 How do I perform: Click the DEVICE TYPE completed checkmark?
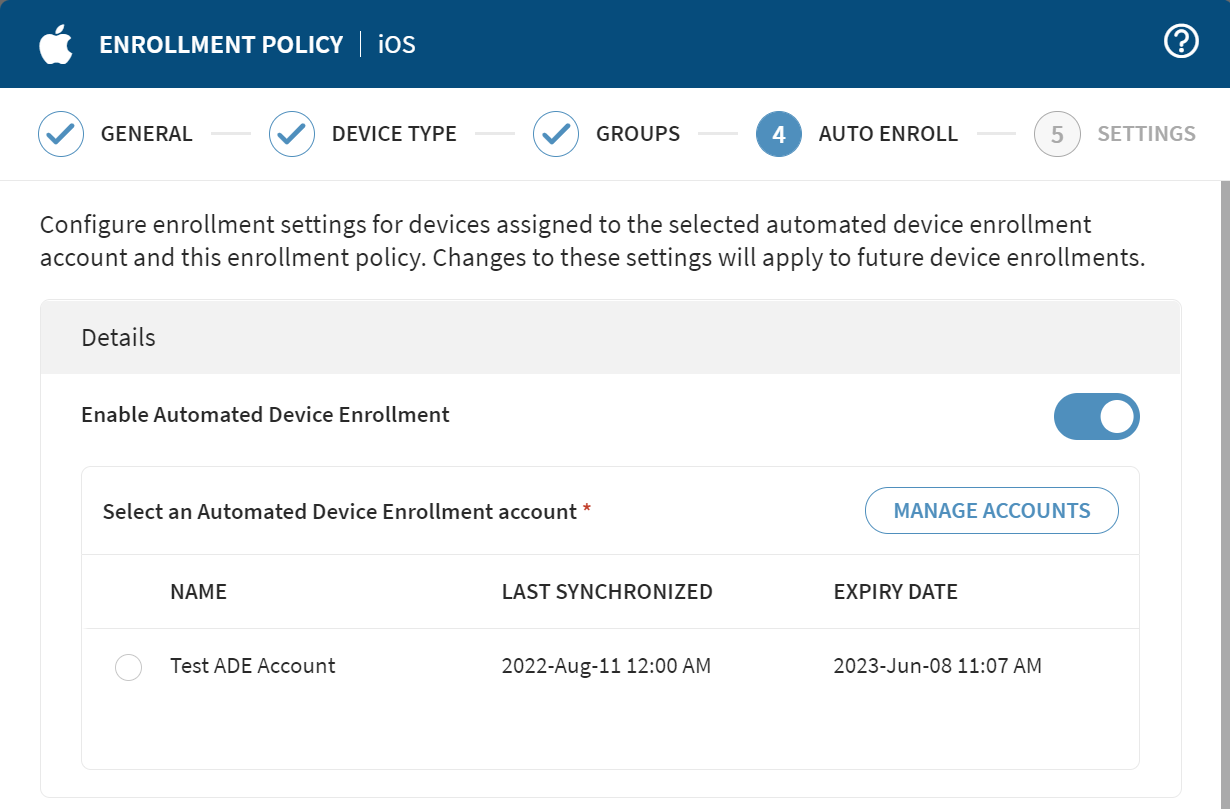point(291,134)
